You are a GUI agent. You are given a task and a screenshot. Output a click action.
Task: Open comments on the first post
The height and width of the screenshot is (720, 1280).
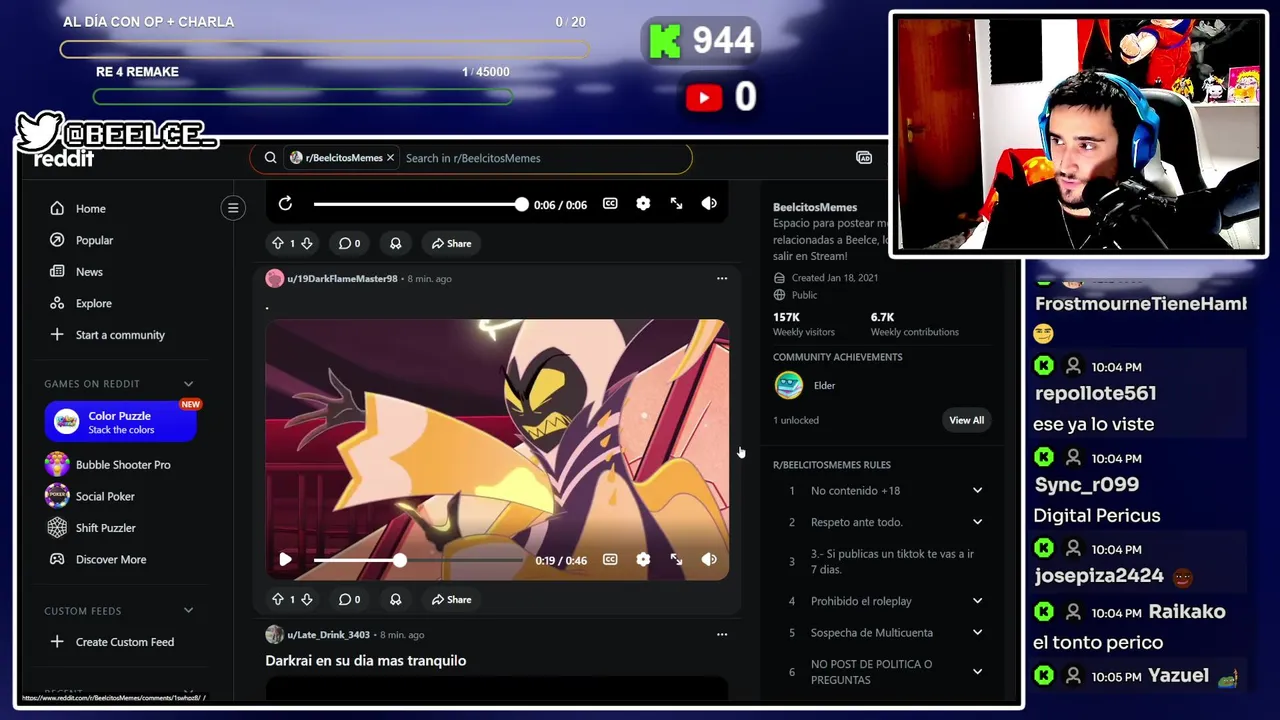[x=349, y=243]
